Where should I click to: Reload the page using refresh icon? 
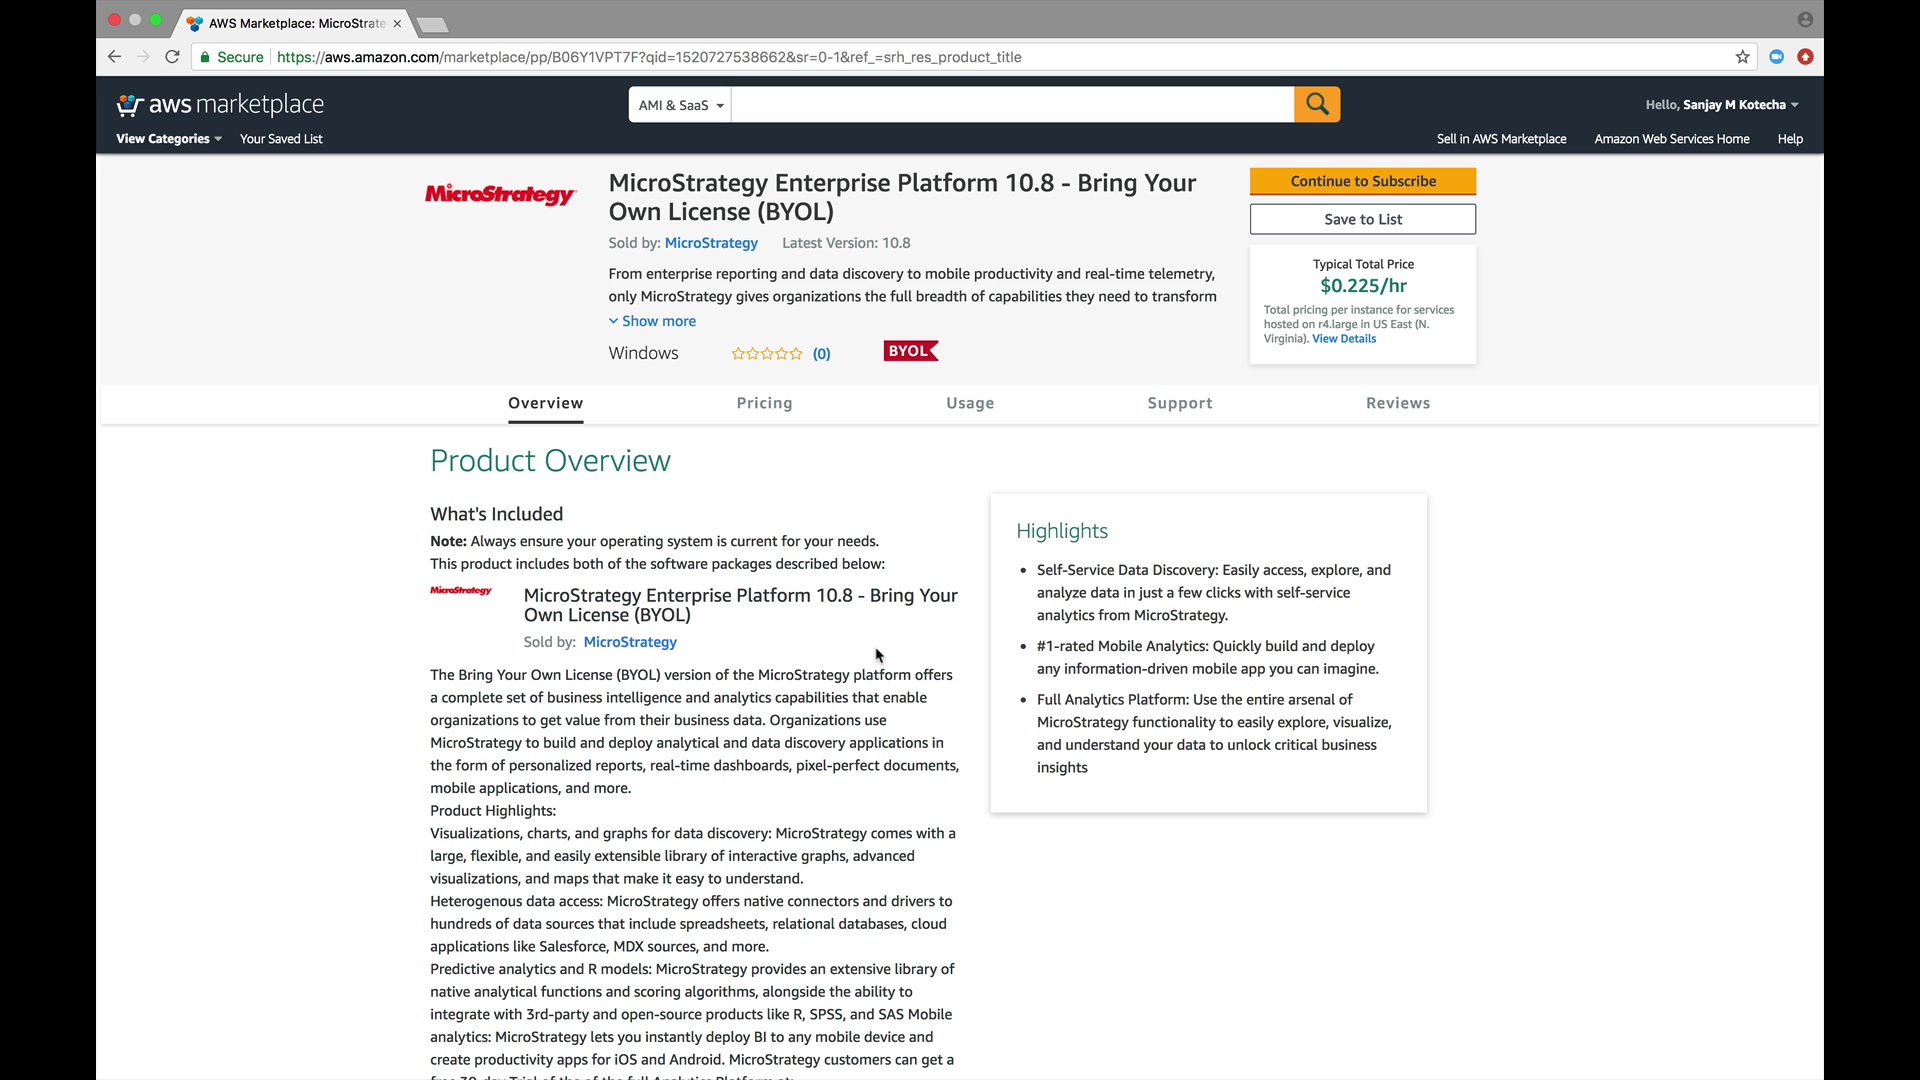pyautogui.click(x=172, y=57)
